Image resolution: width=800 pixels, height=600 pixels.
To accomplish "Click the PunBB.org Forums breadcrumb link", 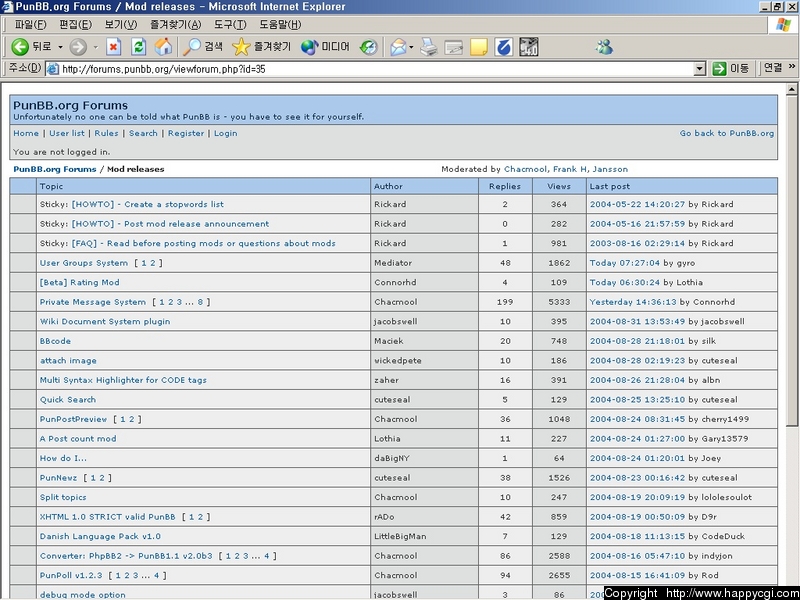I will tap(55, 169).
